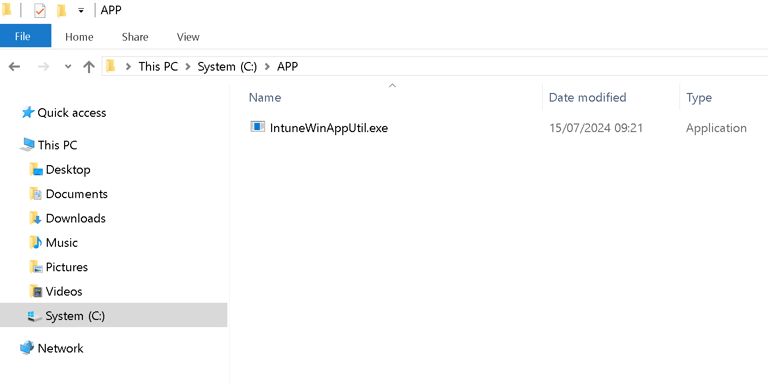This screenshot has width=768, height=384.
Task: Go up one folder level
Action: 89,67
